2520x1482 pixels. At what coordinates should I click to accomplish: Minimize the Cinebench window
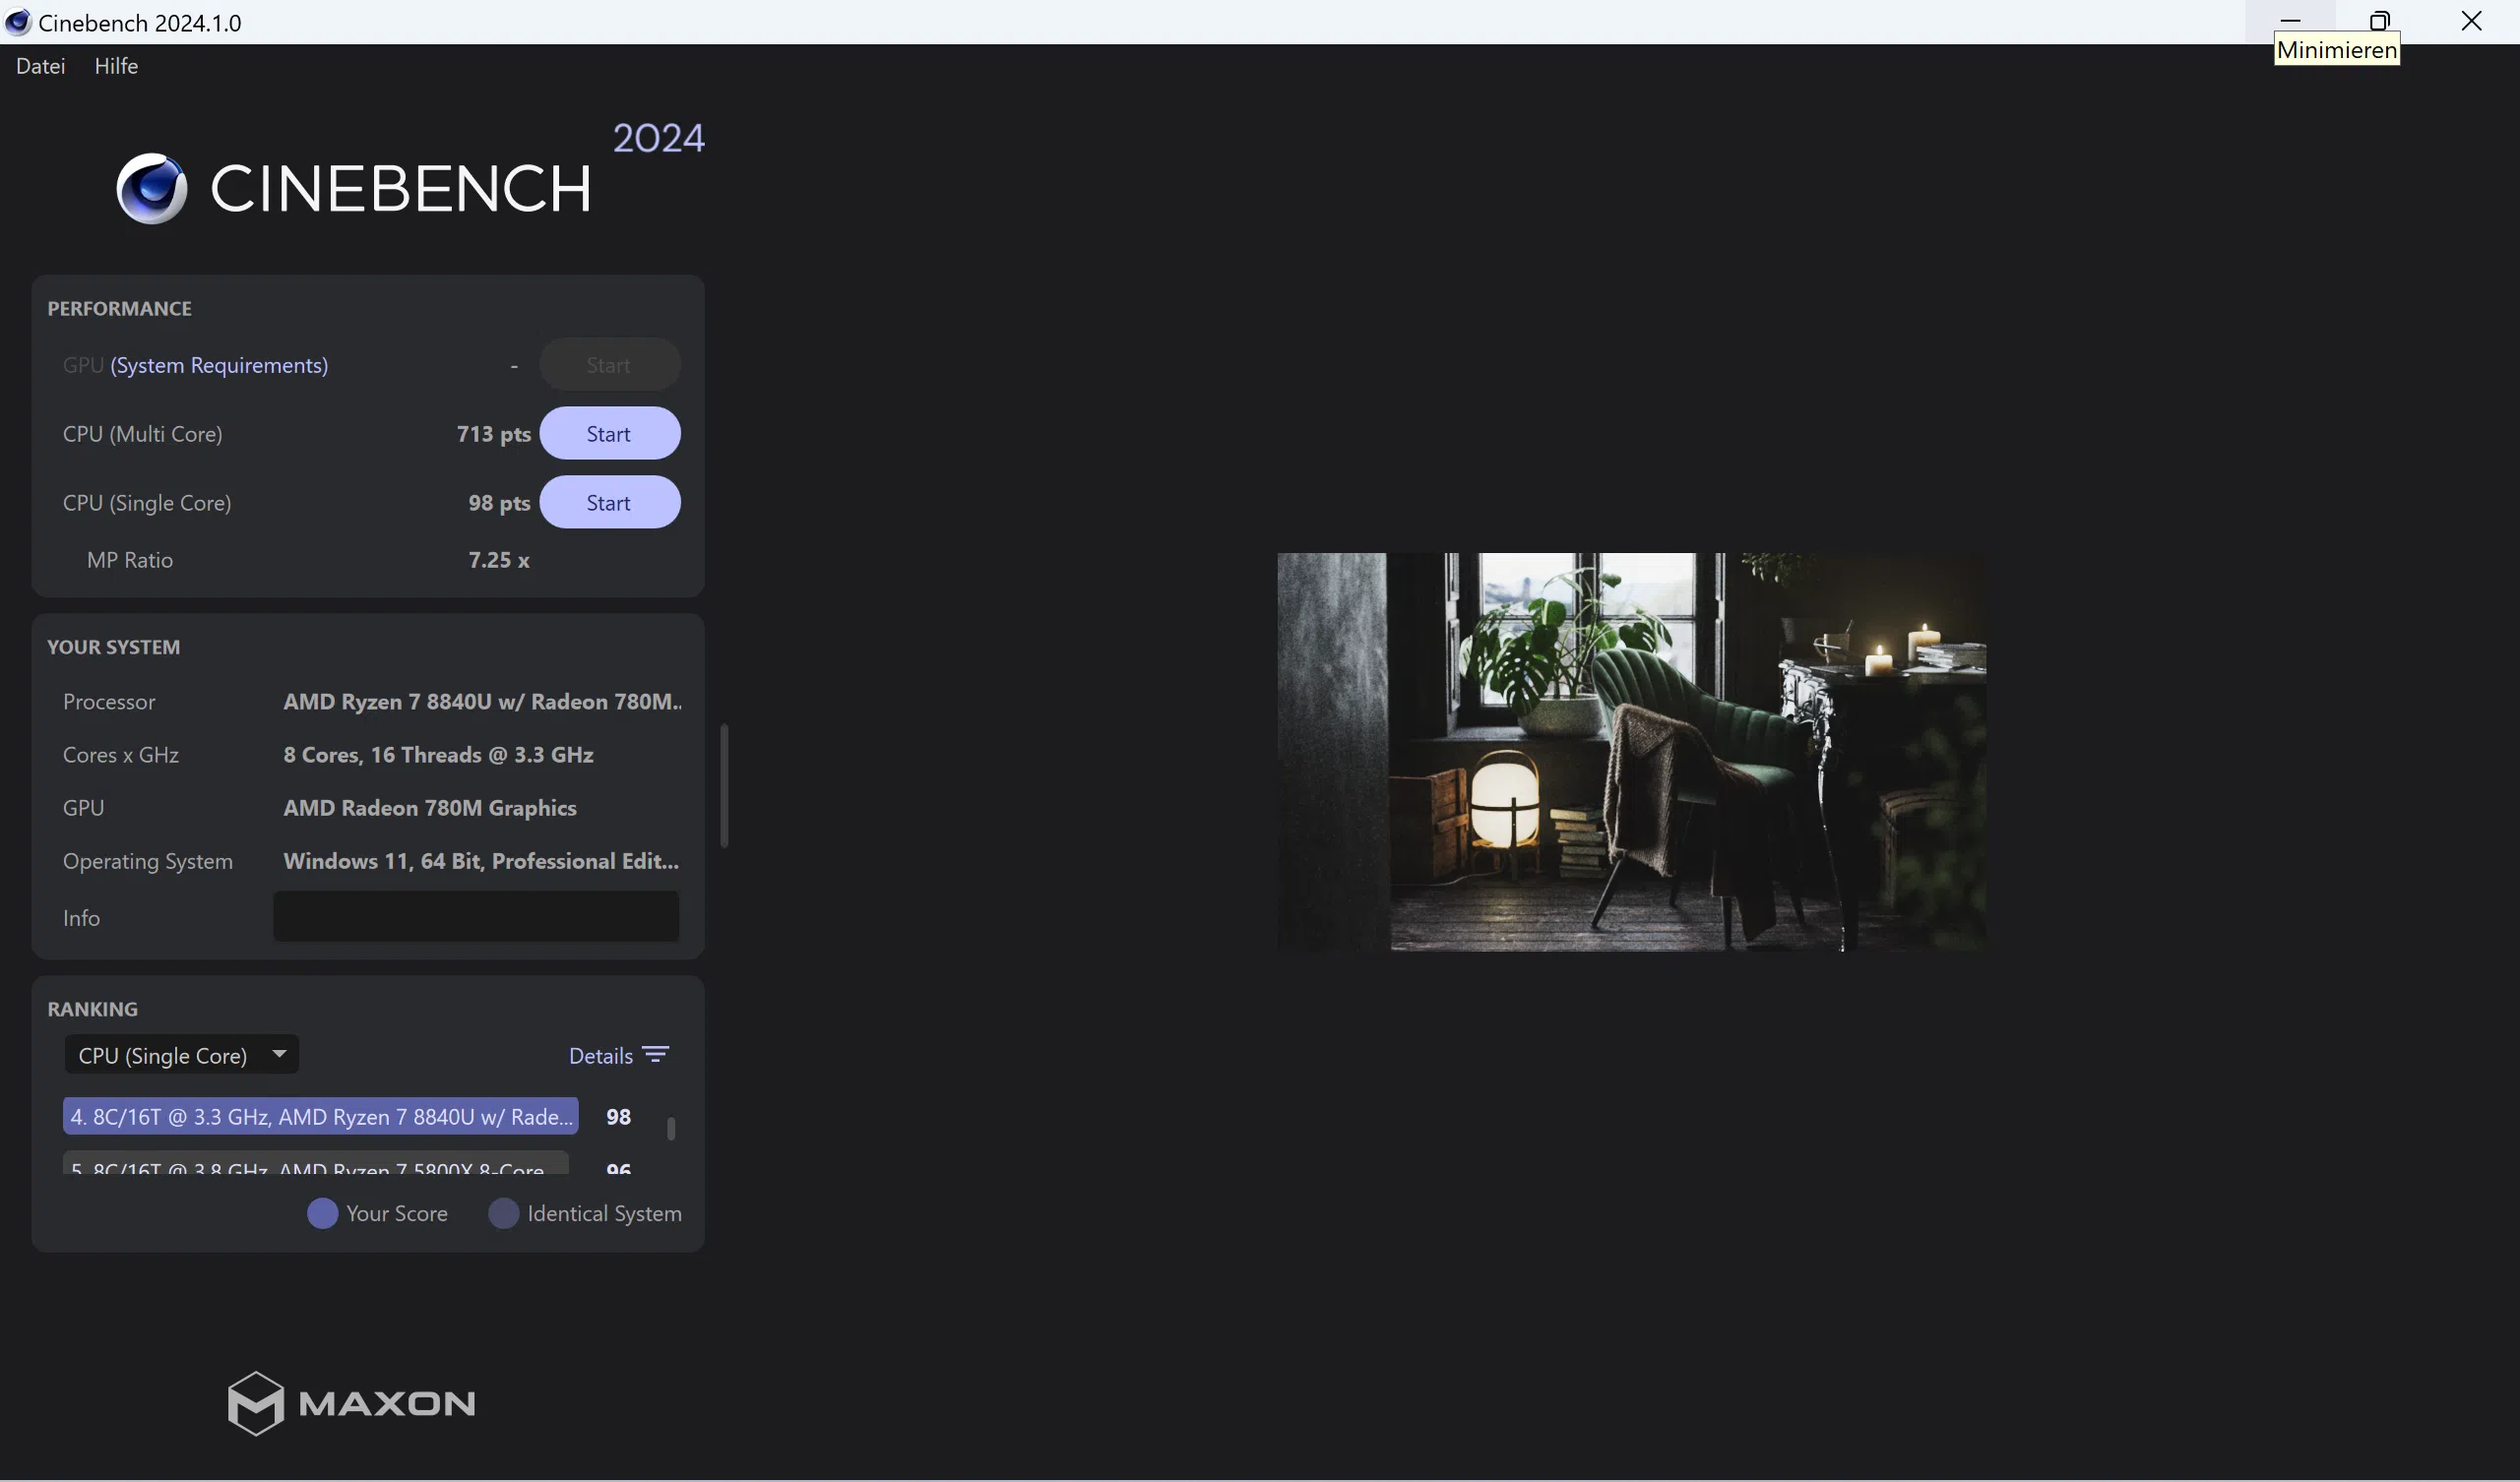2291,21
